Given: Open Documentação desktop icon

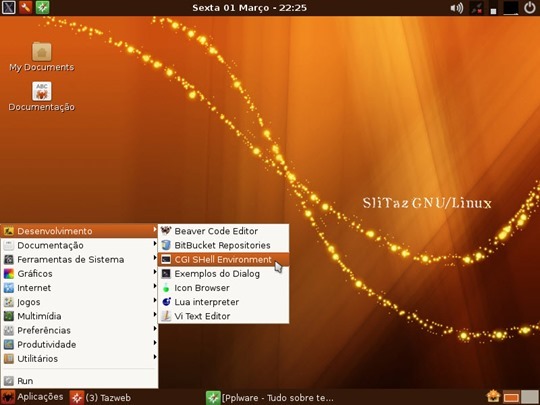Looking at the screenshot, I should [x=42, y=96].
